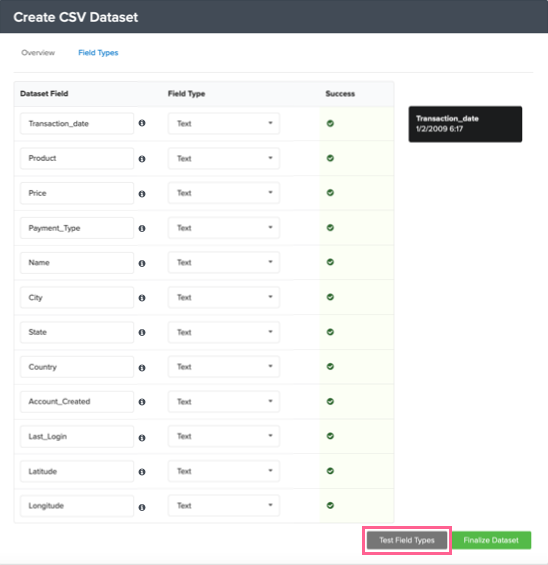Click info icon next to Product field
Screen dimensions: 548x565
click(x=142, y=159)
